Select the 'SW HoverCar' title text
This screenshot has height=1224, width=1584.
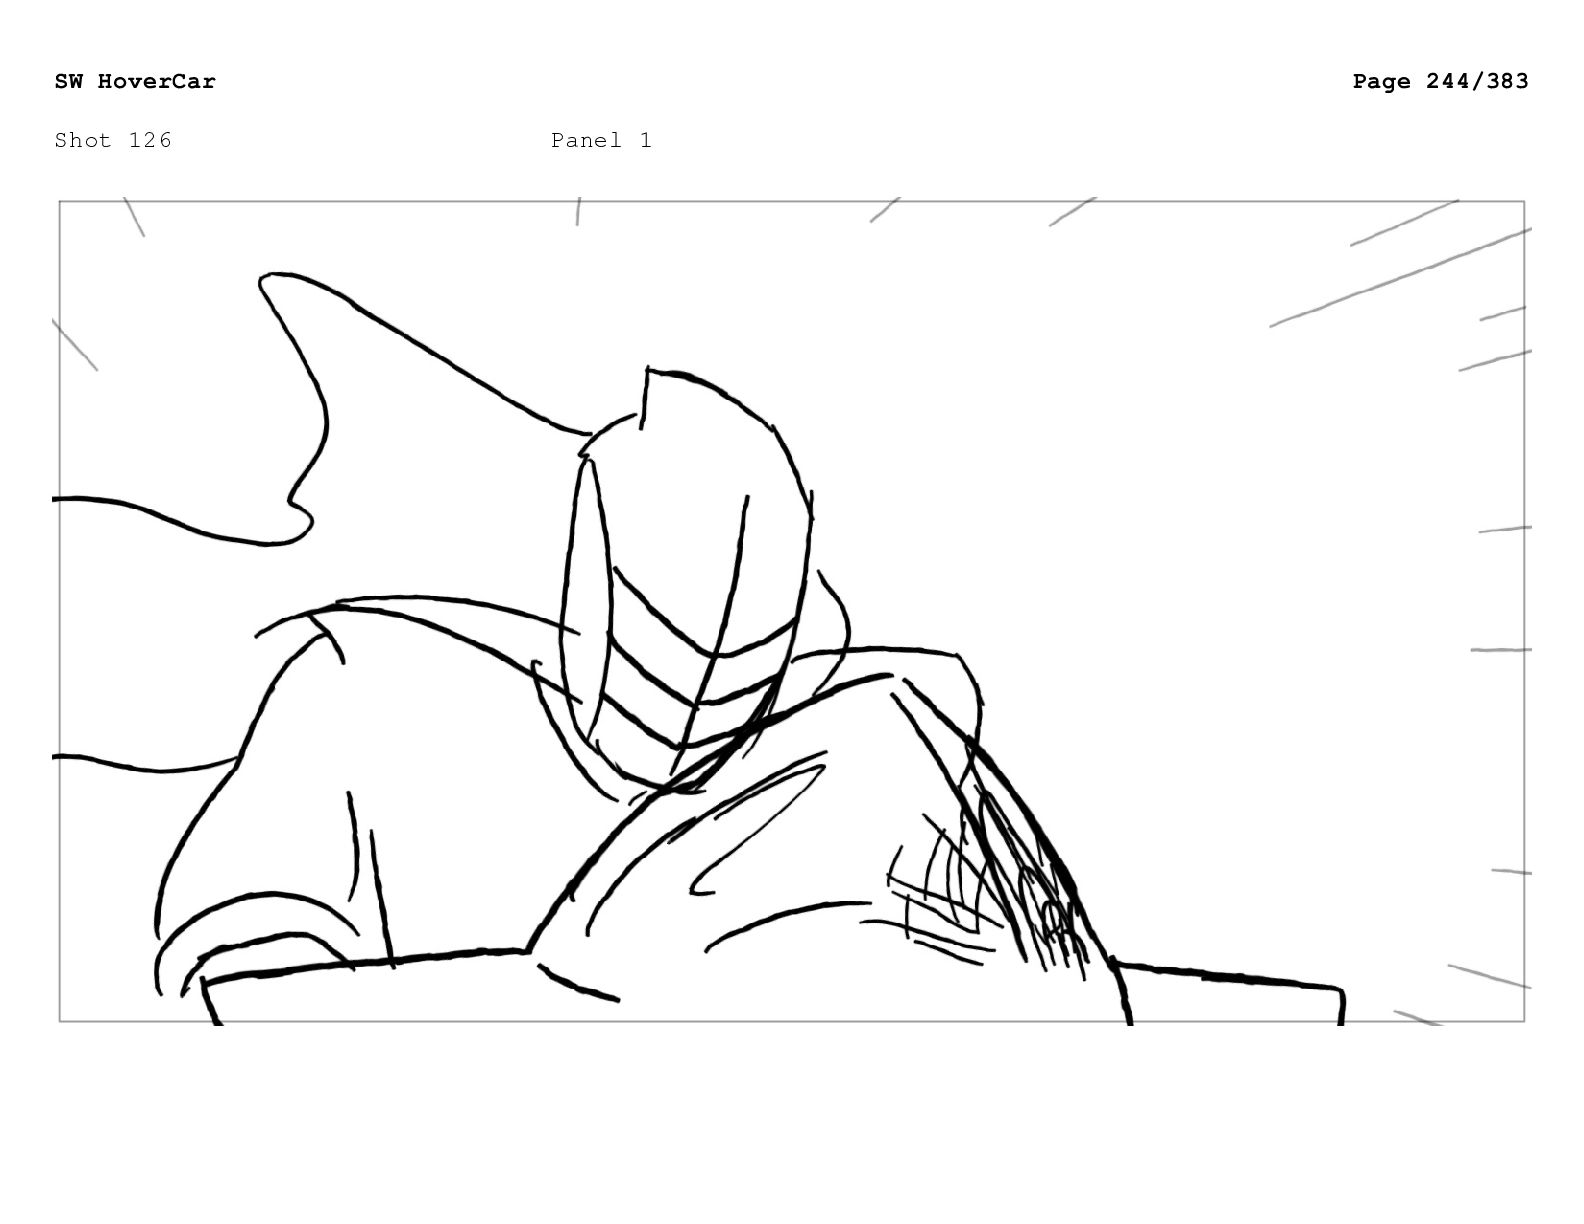[135, 81]
